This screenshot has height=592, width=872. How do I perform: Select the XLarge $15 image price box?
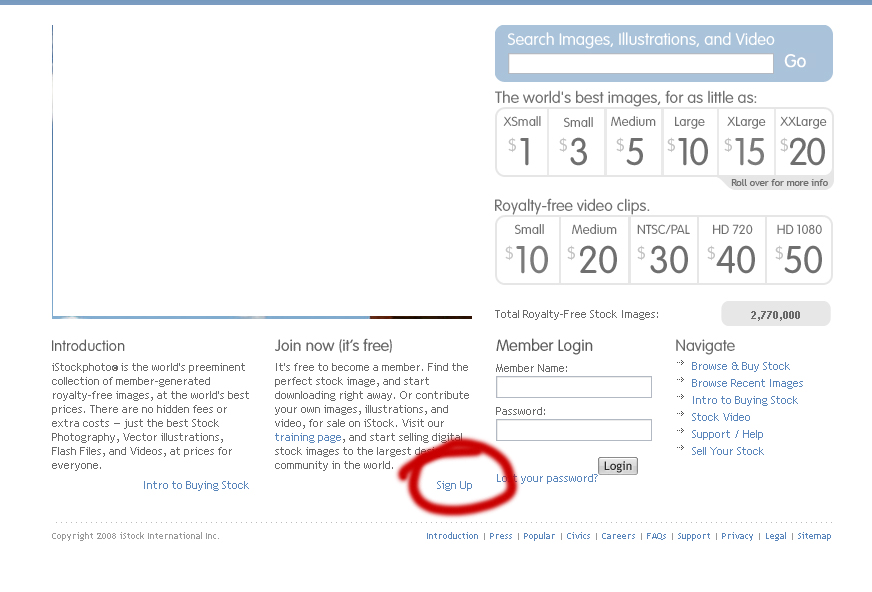pos(746,142)
